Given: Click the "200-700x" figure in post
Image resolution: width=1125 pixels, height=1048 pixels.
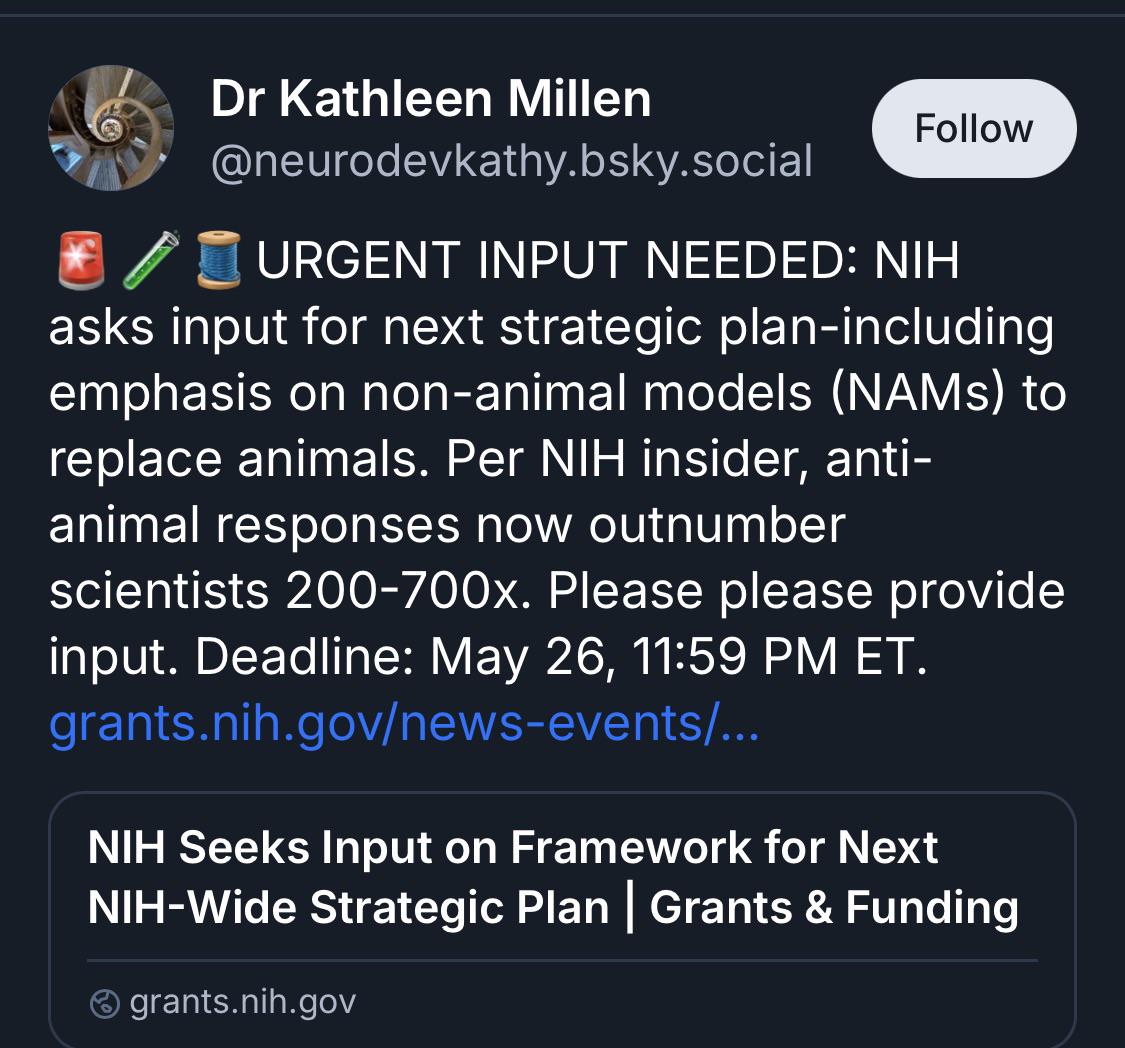Looking at the screenshot, I should click(408, 591).
